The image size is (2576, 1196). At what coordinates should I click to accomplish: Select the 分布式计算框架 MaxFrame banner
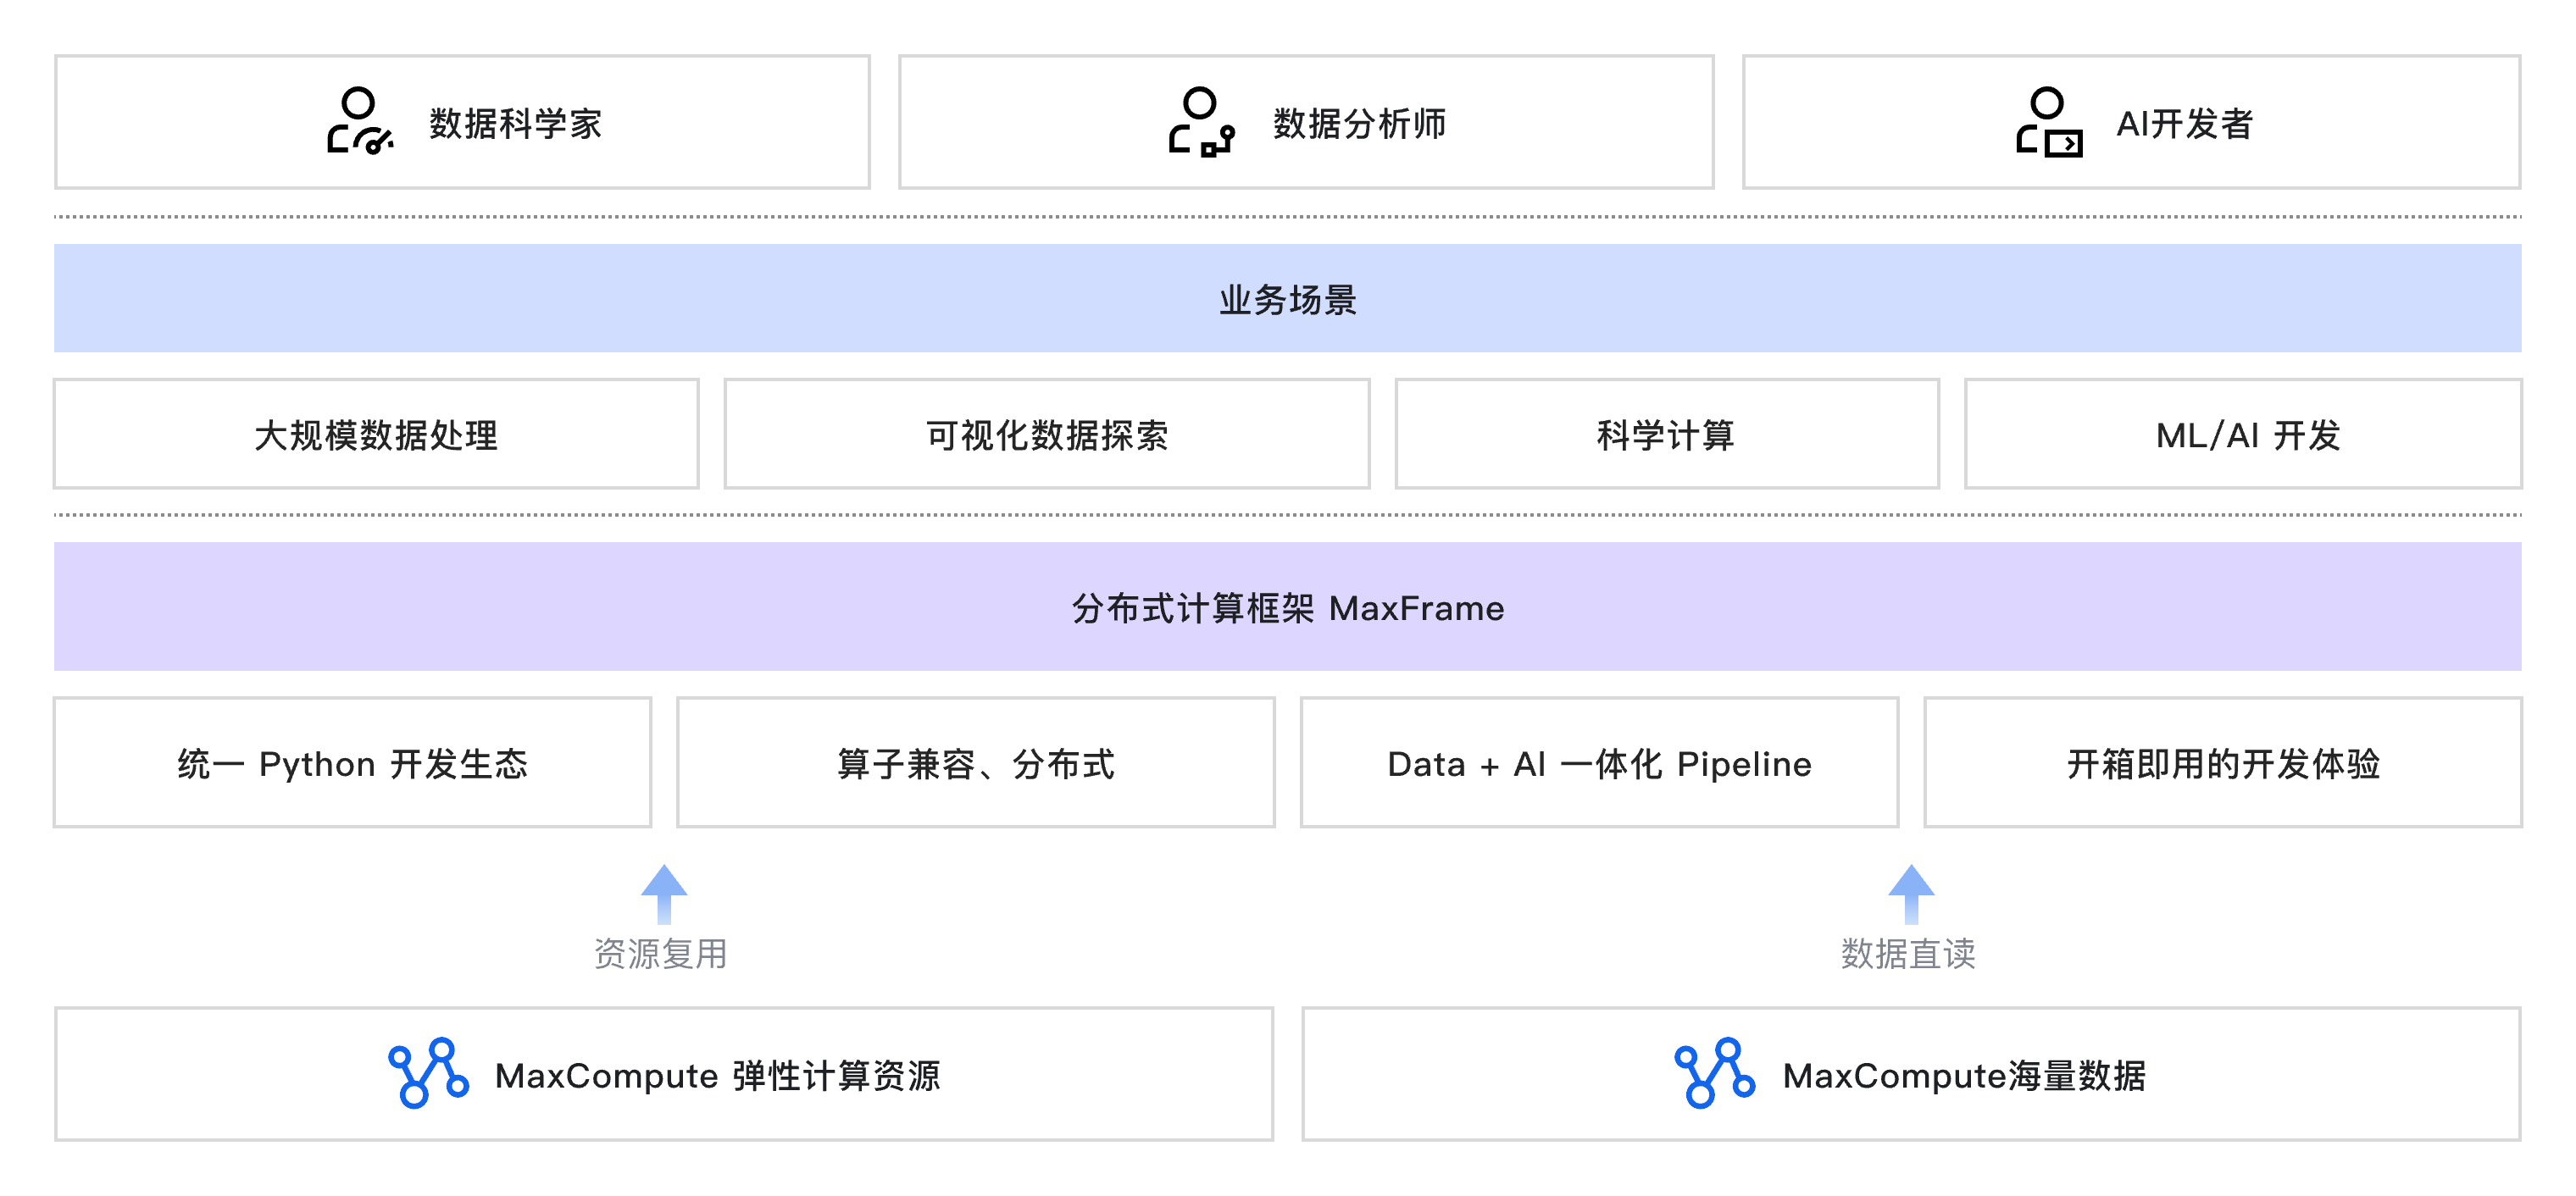[1288, 606]
